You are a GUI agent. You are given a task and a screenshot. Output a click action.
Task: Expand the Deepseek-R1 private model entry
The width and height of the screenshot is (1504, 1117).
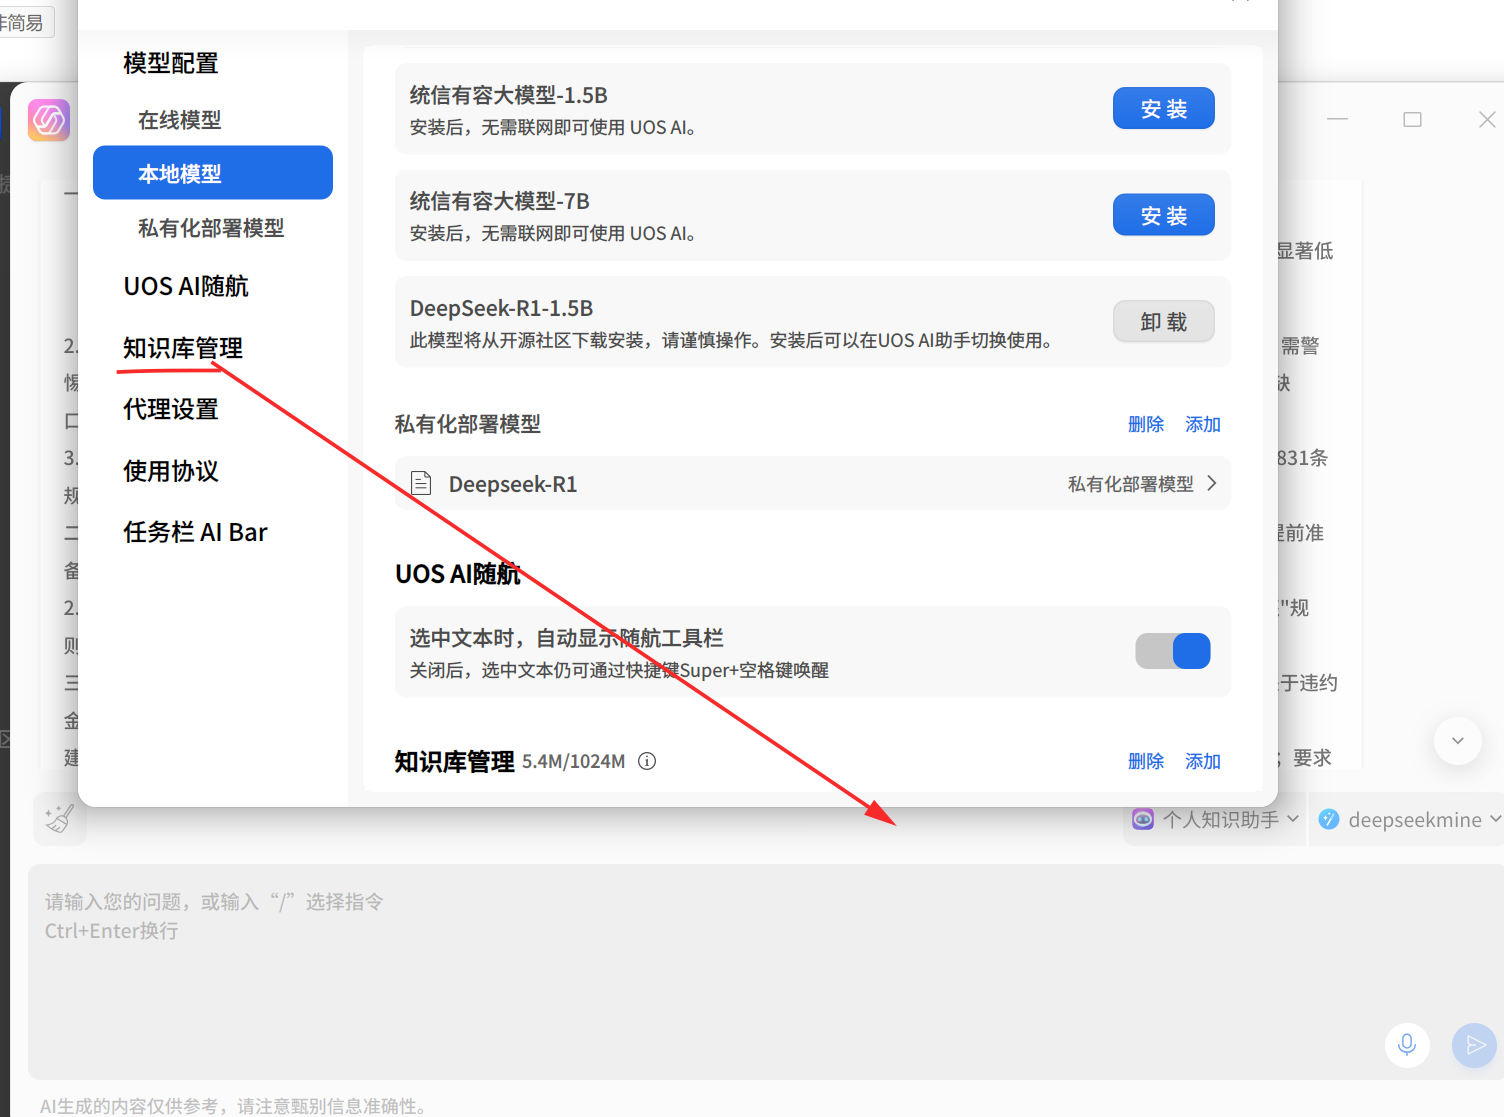point(812,484)
